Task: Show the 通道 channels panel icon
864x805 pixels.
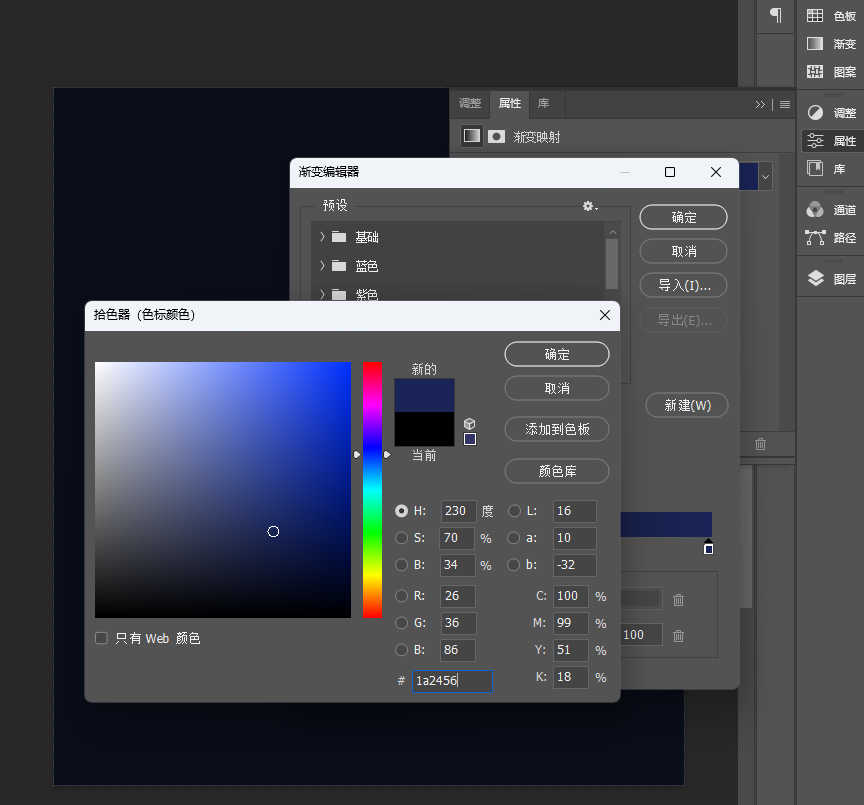Action: coord(815,209)
